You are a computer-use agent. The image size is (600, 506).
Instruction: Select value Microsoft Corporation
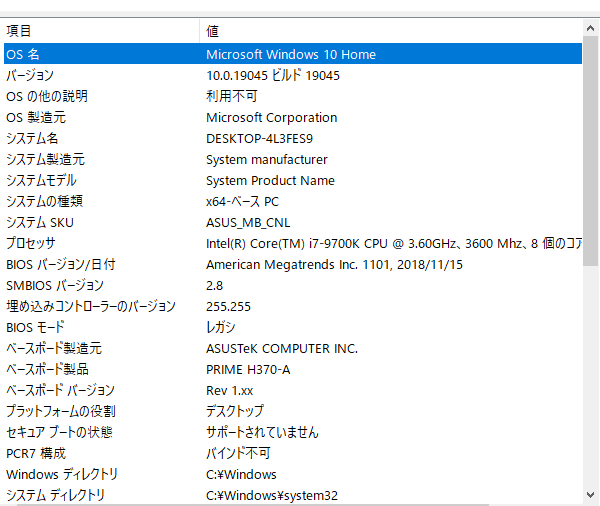click(x=271, y=118)
